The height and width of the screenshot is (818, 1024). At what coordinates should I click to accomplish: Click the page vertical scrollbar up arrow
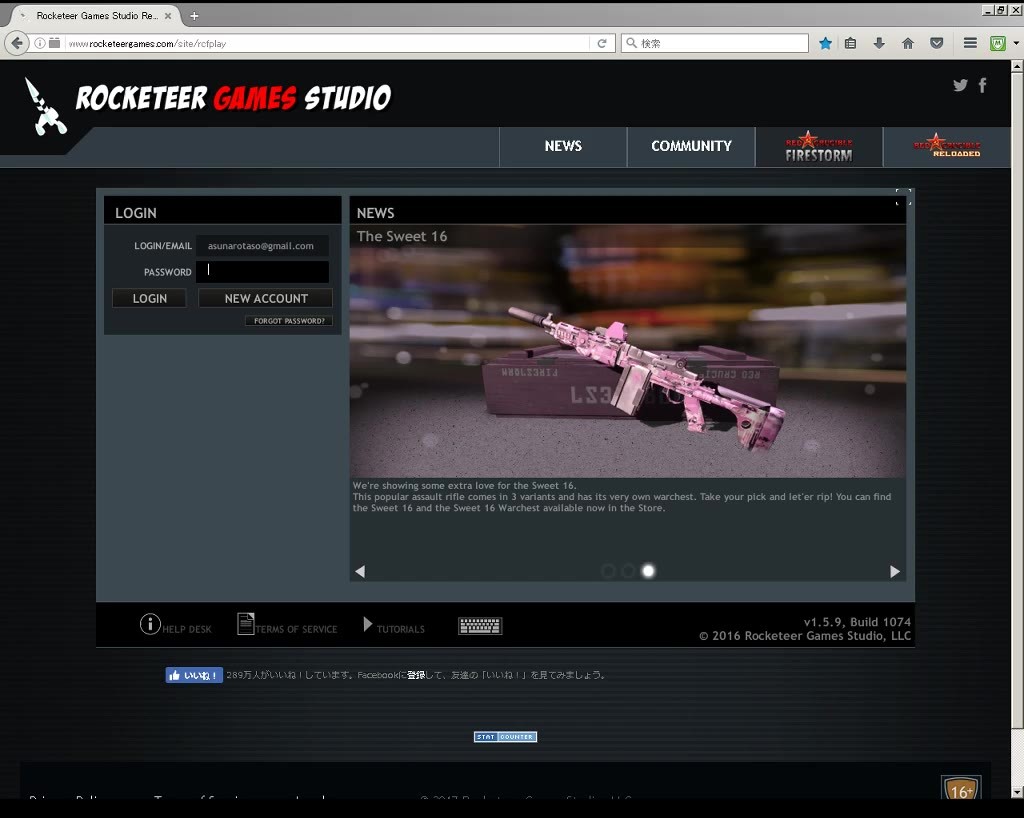1017,67
